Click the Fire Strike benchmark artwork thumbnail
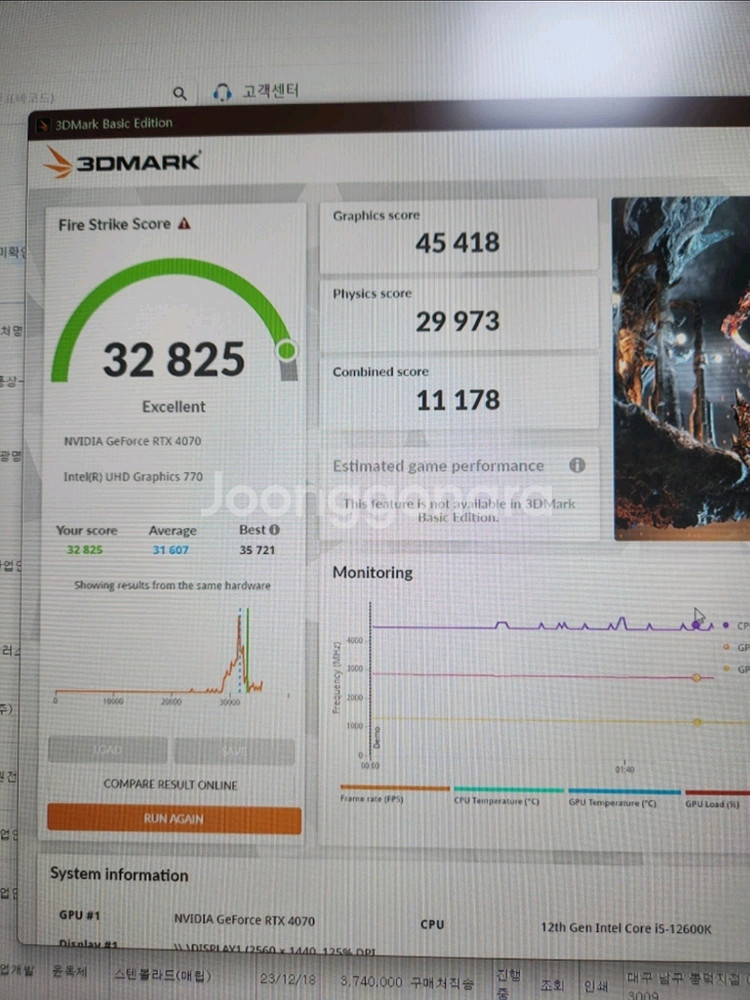750x1000 pixels. pyautogui.click(x=680, y=368)
